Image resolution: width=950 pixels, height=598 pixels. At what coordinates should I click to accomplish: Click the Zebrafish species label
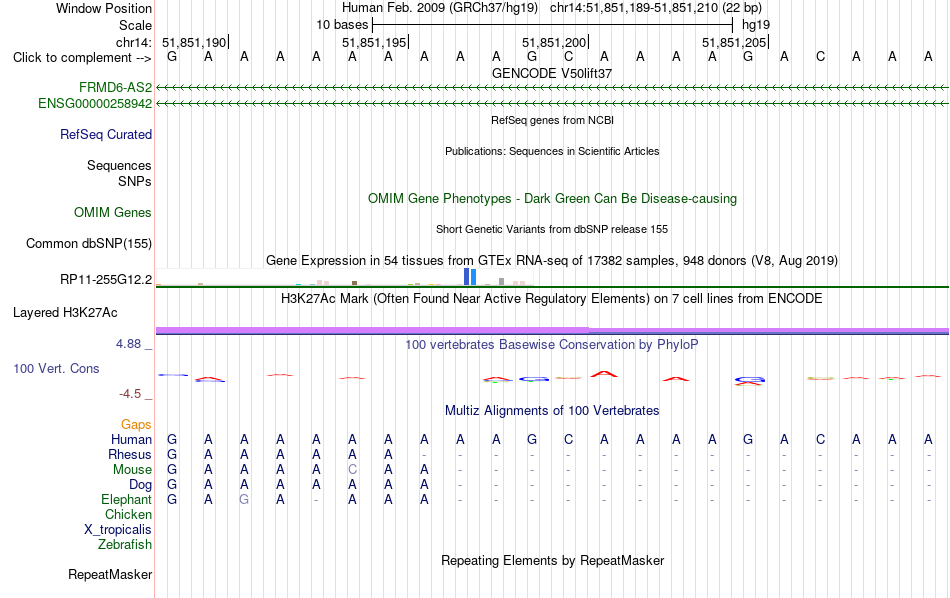tap(125, 545)
